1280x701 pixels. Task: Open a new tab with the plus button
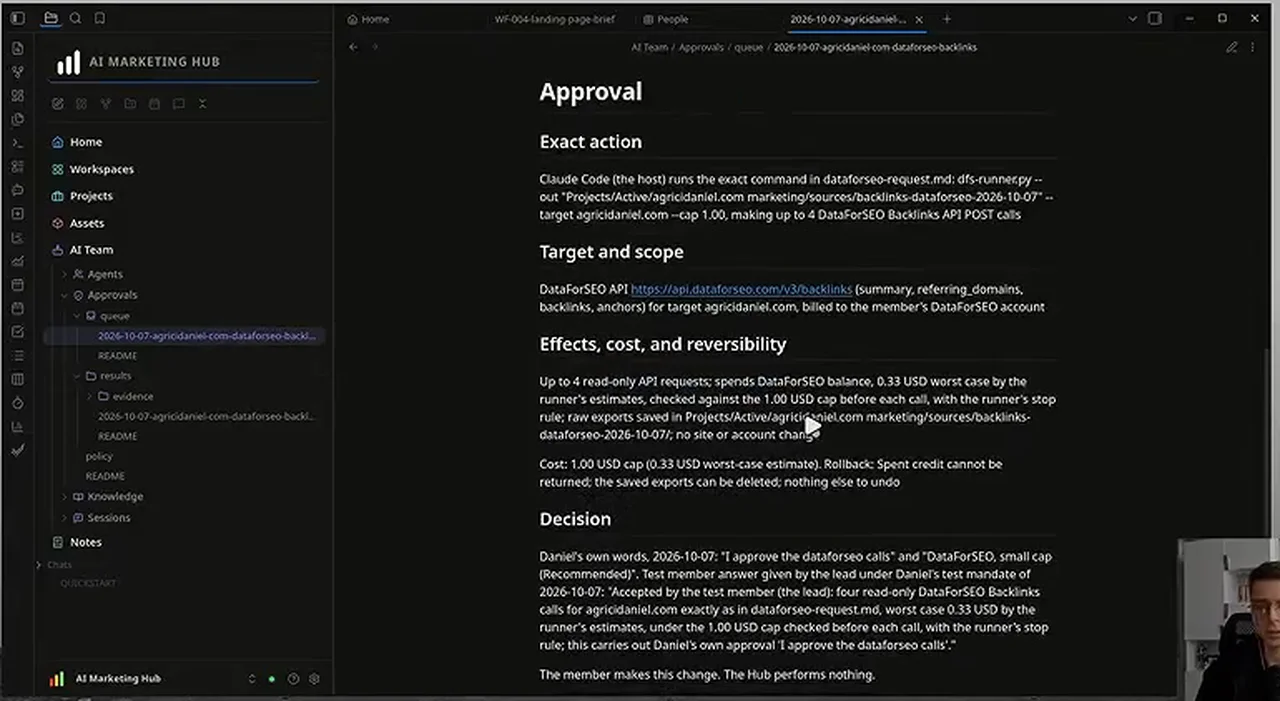[947, 19]
